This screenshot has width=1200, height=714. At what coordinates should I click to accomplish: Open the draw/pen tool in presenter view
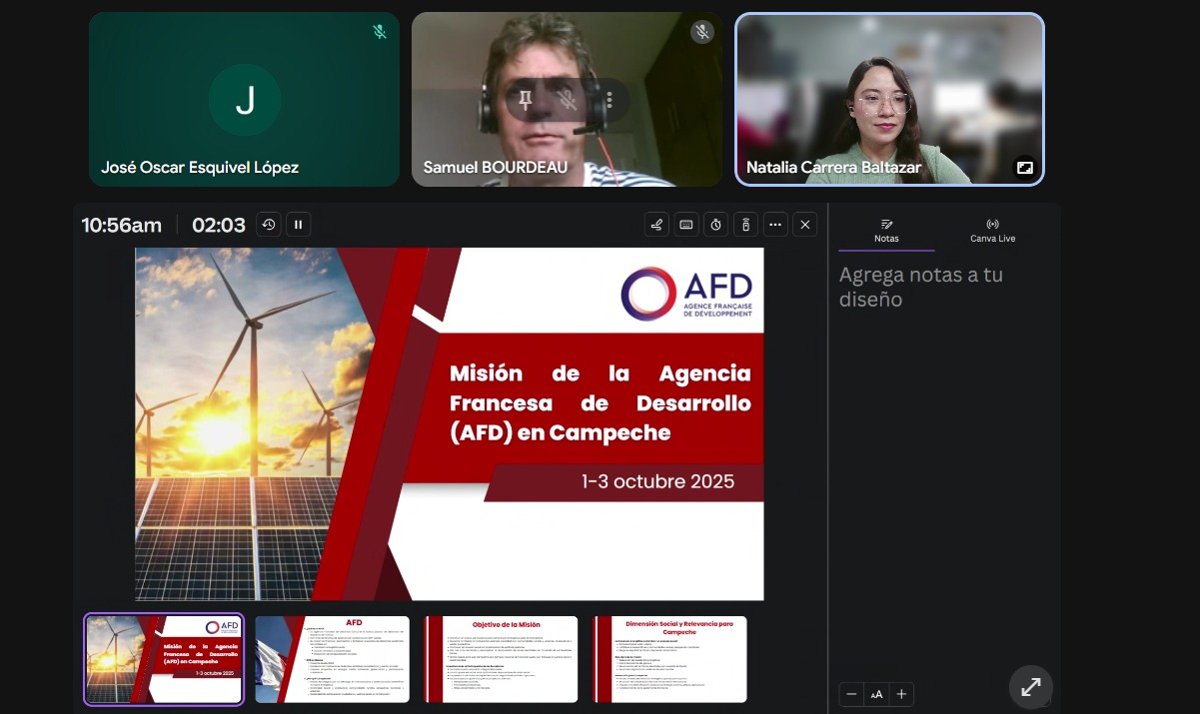657,225
